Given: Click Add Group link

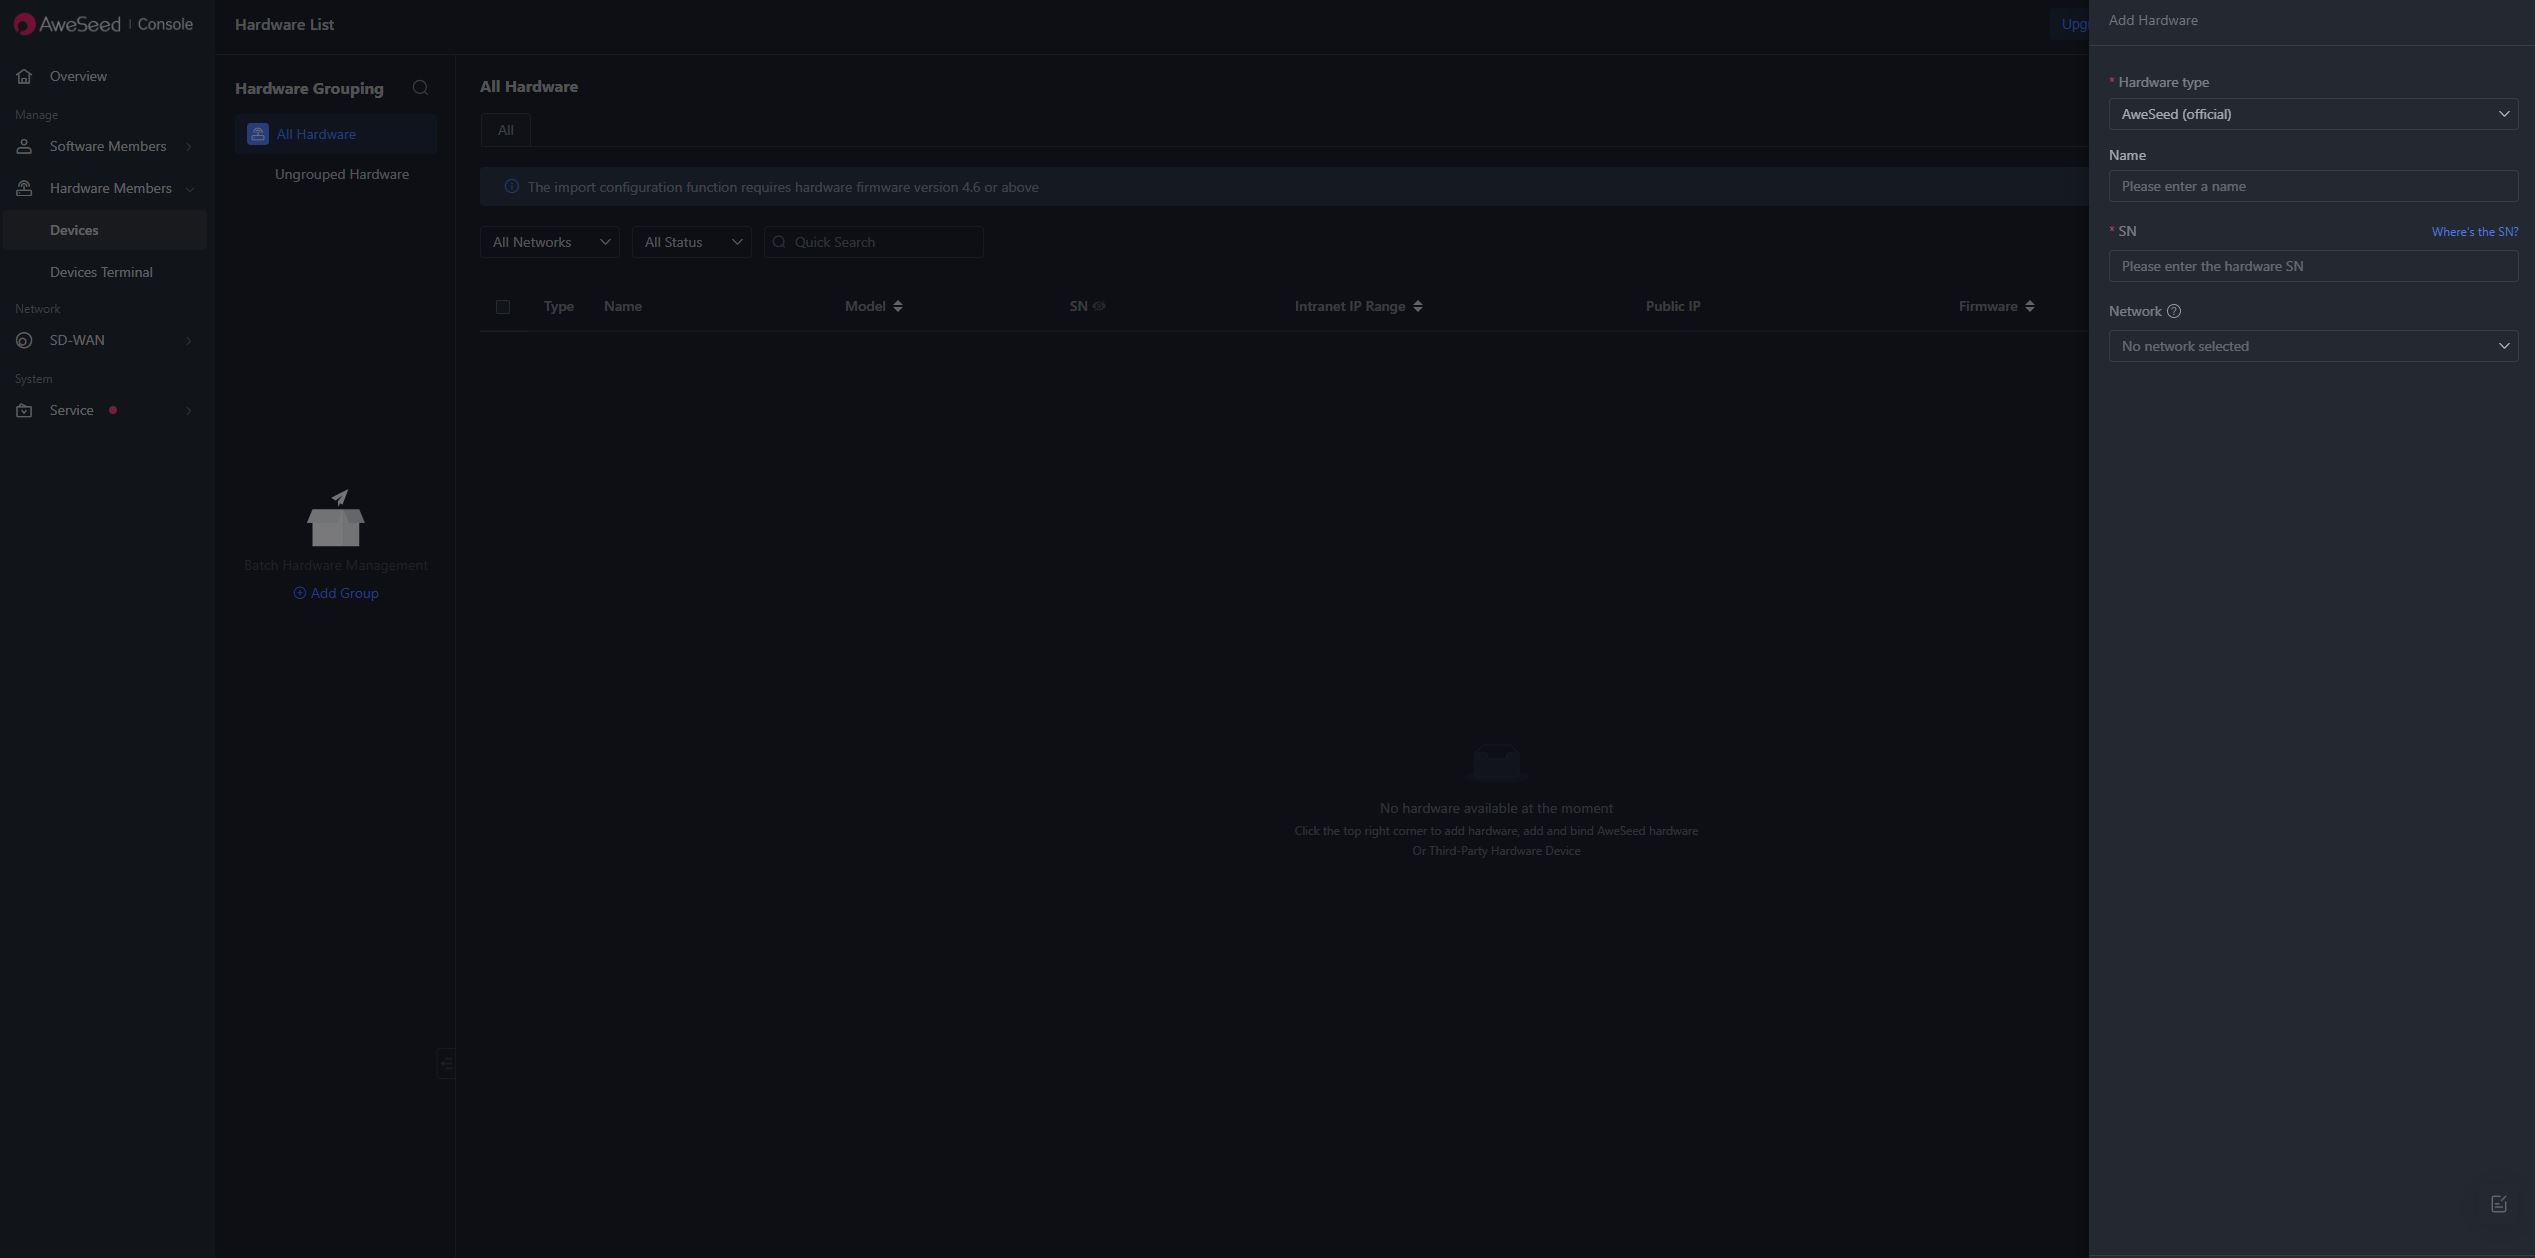Looking at the screenshot, I should (336, 593).
